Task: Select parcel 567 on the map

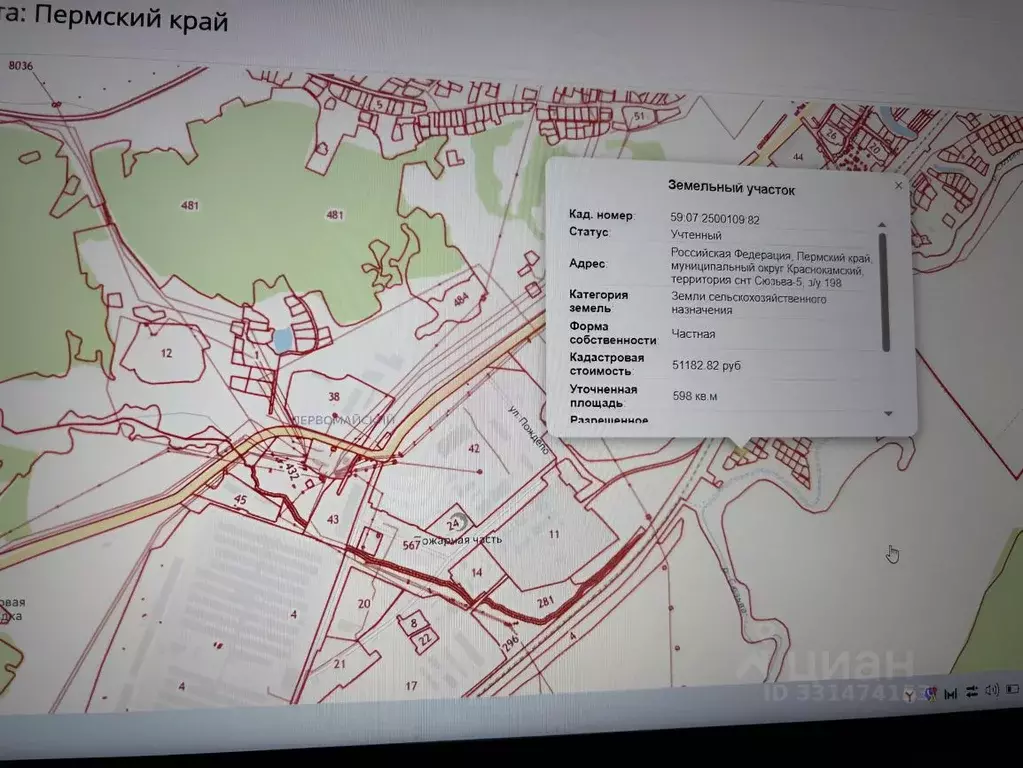Action: (411, 545)
